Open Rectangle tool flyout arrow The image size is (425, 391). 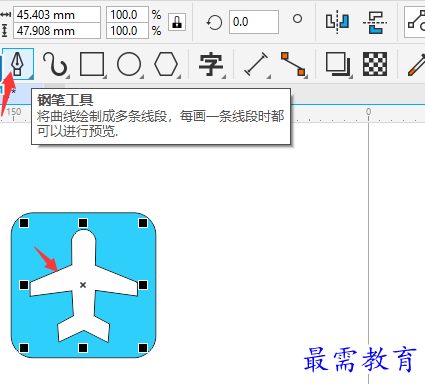point(105,77)
